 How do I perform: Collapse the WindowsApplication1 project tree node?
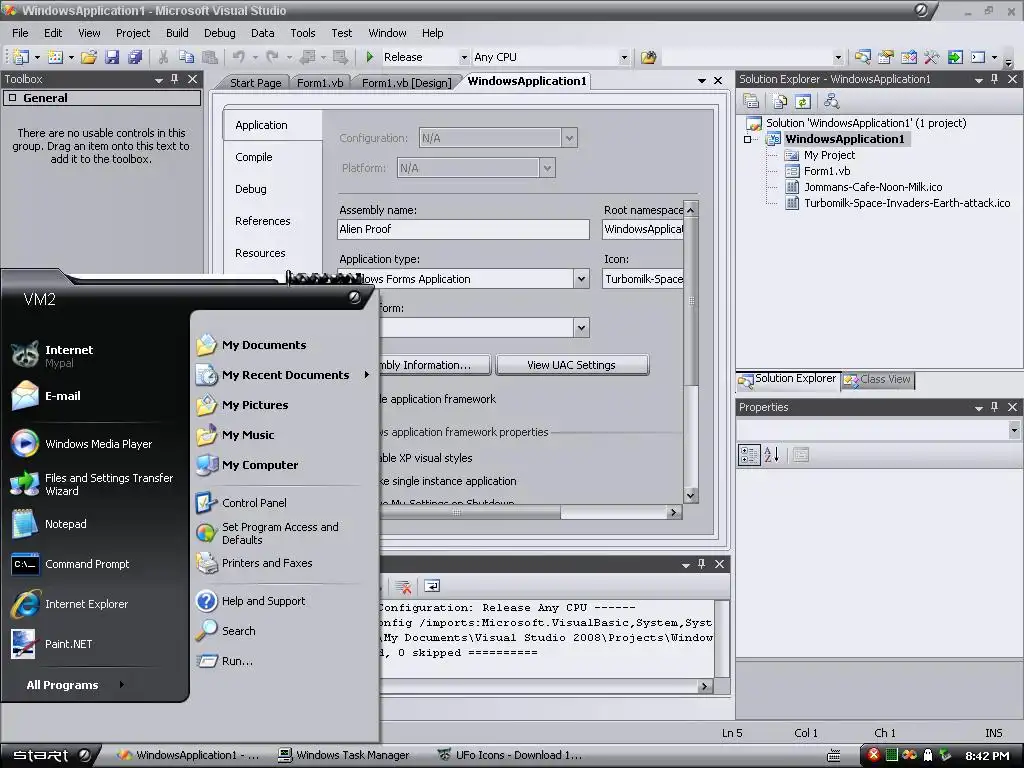point(748,139)
